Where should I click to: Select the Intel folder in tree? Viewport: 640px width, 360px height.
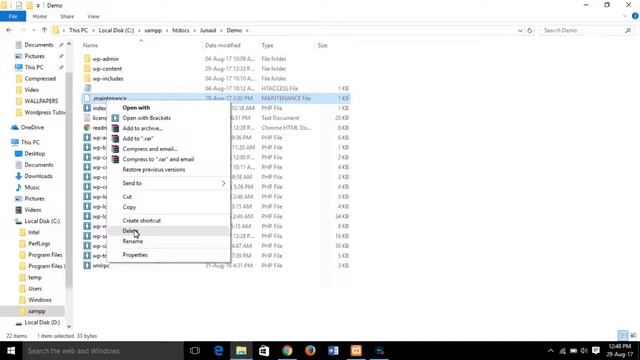click(33, 232)
